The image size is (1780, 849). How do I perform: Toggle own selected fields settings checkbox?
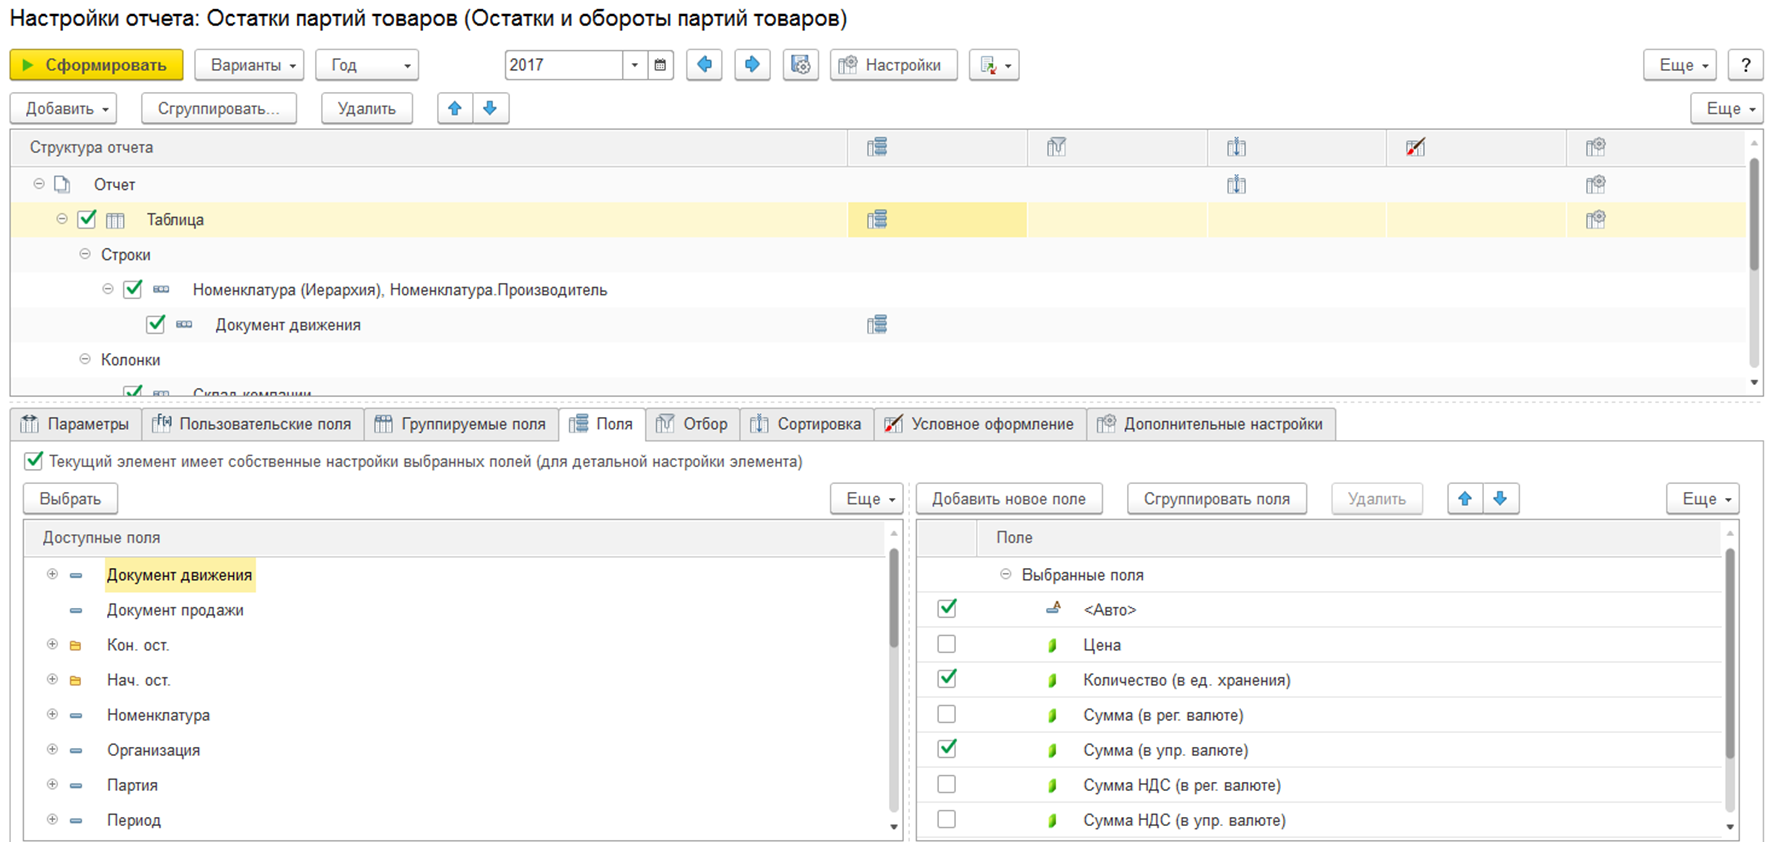(34, 461)
